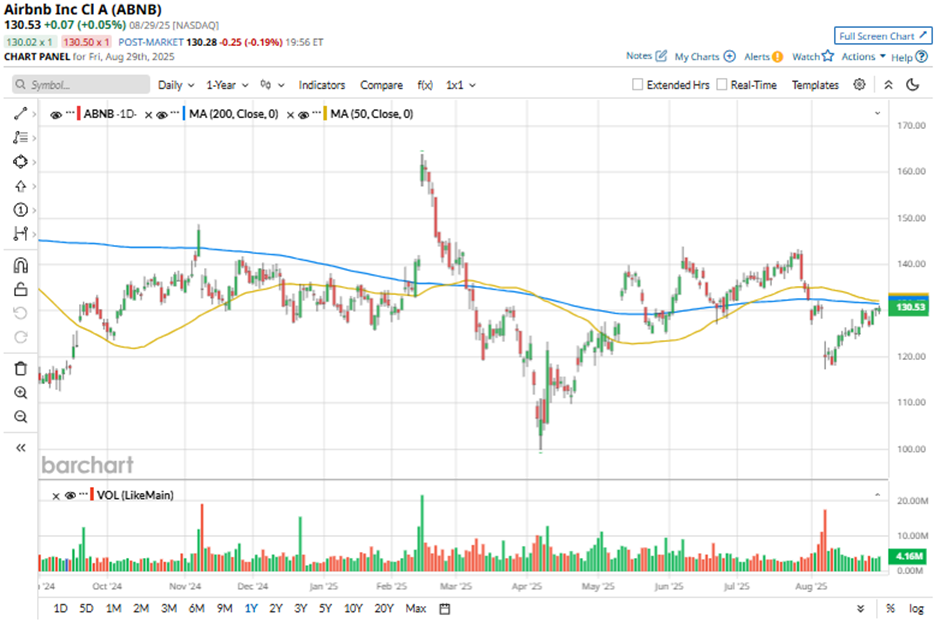Open the Indicators dialog

tap(322, 85)
